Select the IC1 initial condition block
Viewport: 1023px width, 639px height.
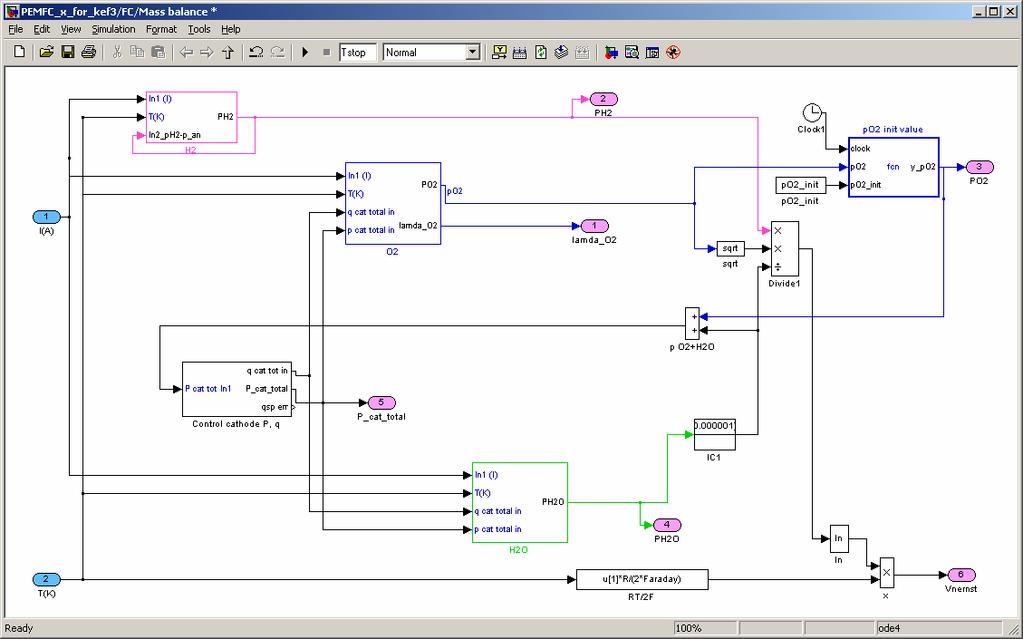pyautogui.click(x=714, y=434)
